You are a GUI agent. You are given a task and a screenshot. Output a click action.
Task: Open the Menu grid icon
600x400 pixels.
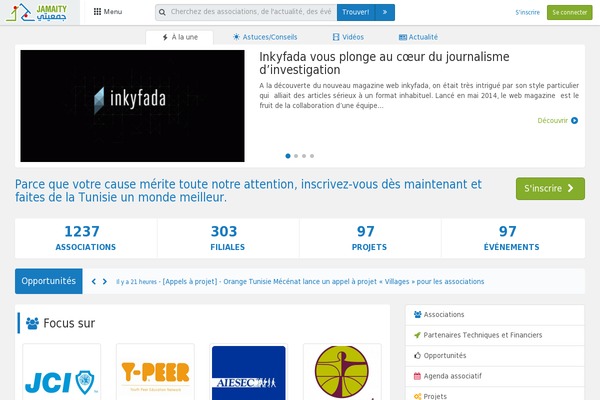[x=97, y=11]
